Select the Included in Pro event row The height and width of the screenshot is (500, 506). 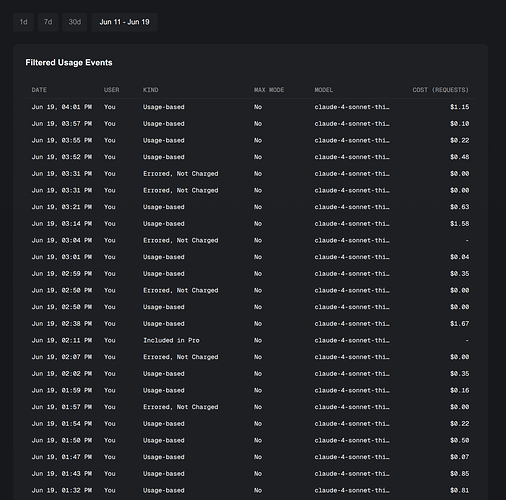(250, 340)
